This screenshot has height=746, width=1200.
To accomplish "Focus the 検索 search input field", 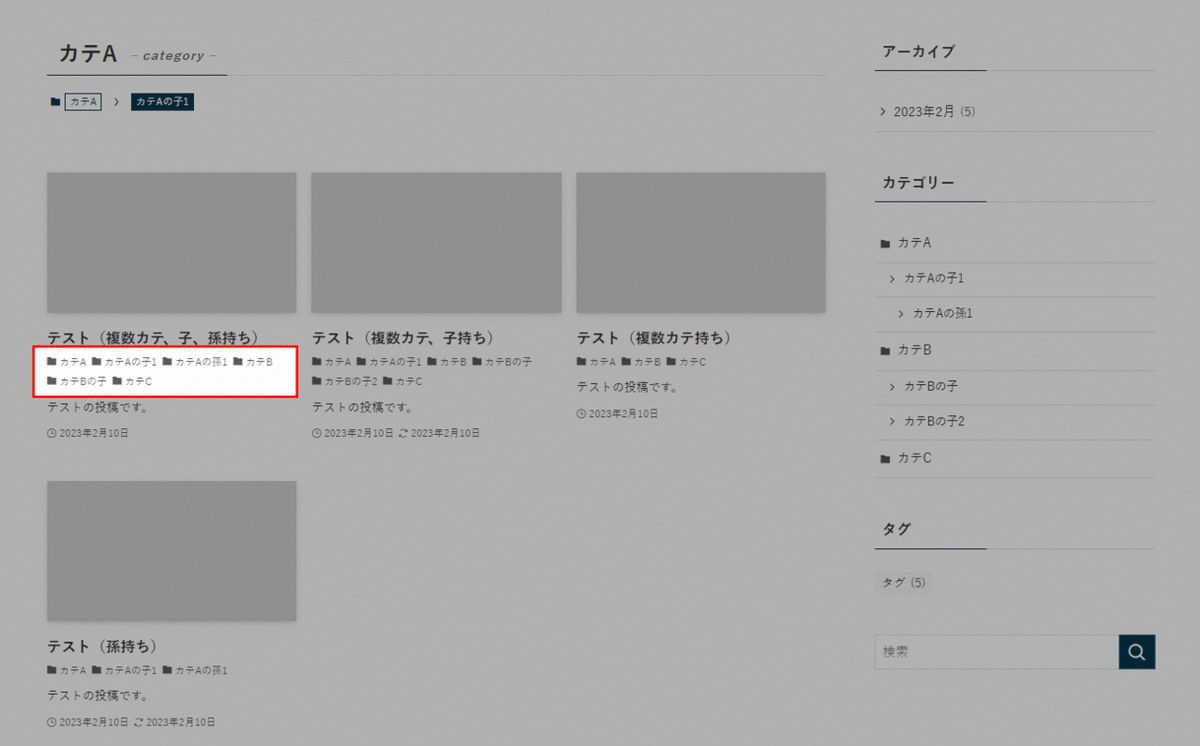I will coord(997,652).
